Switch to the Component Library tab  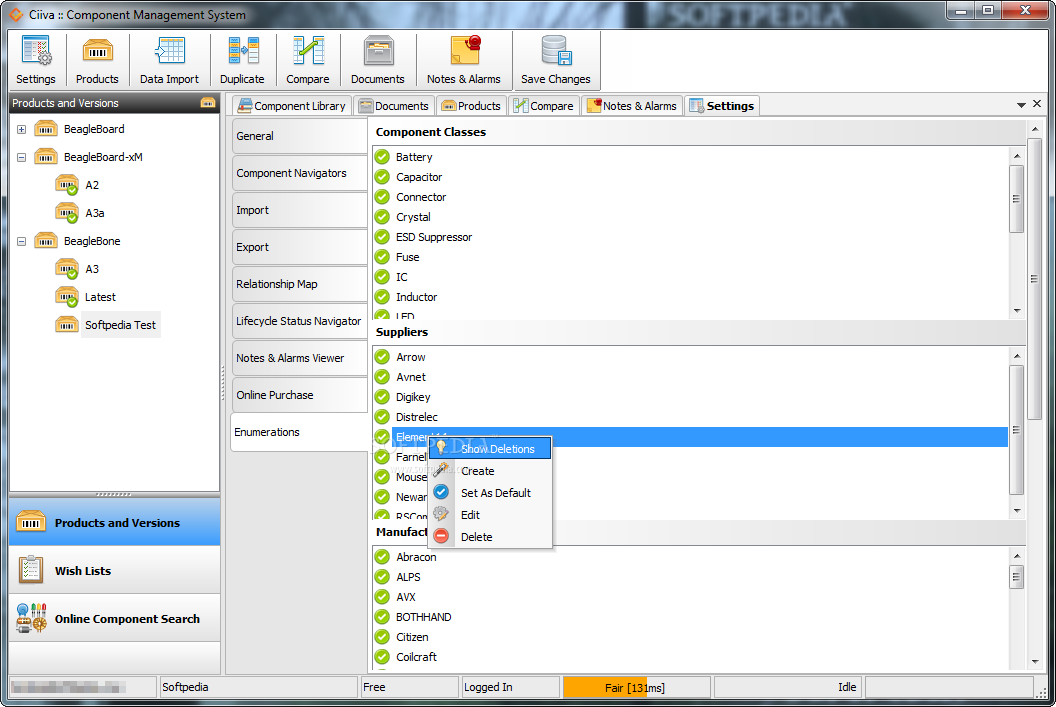pyautogui.click(x=292, y=106)
